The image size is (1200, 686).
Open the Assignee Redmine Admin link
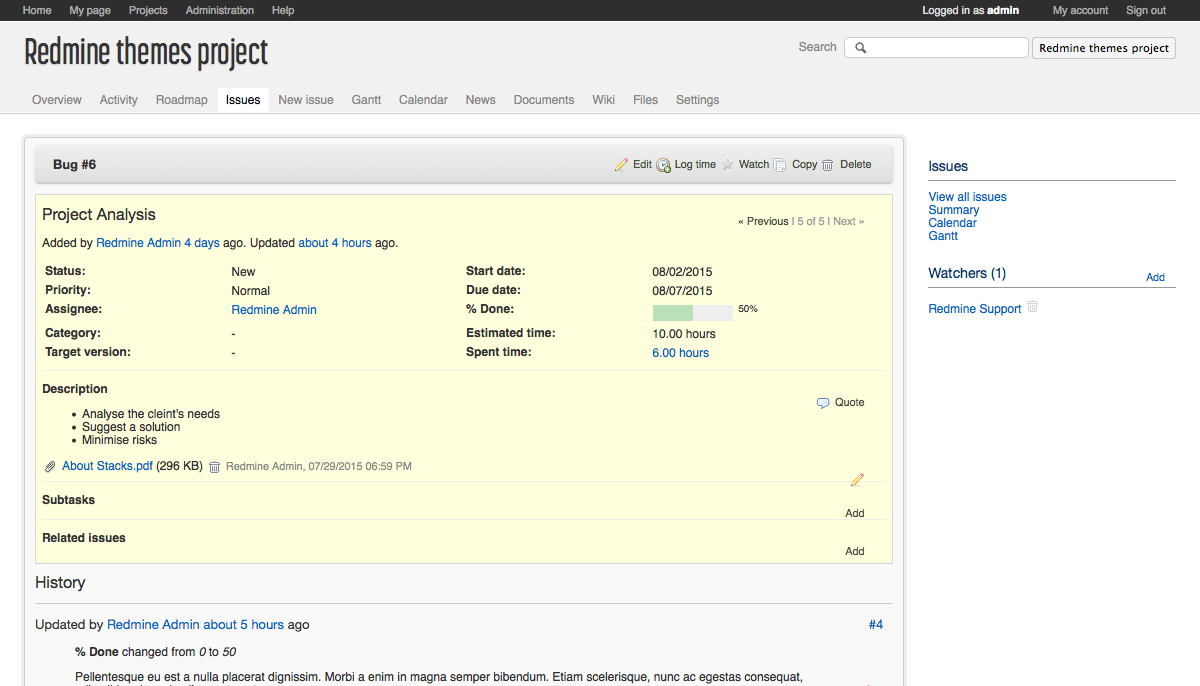[x=274, y=310]
